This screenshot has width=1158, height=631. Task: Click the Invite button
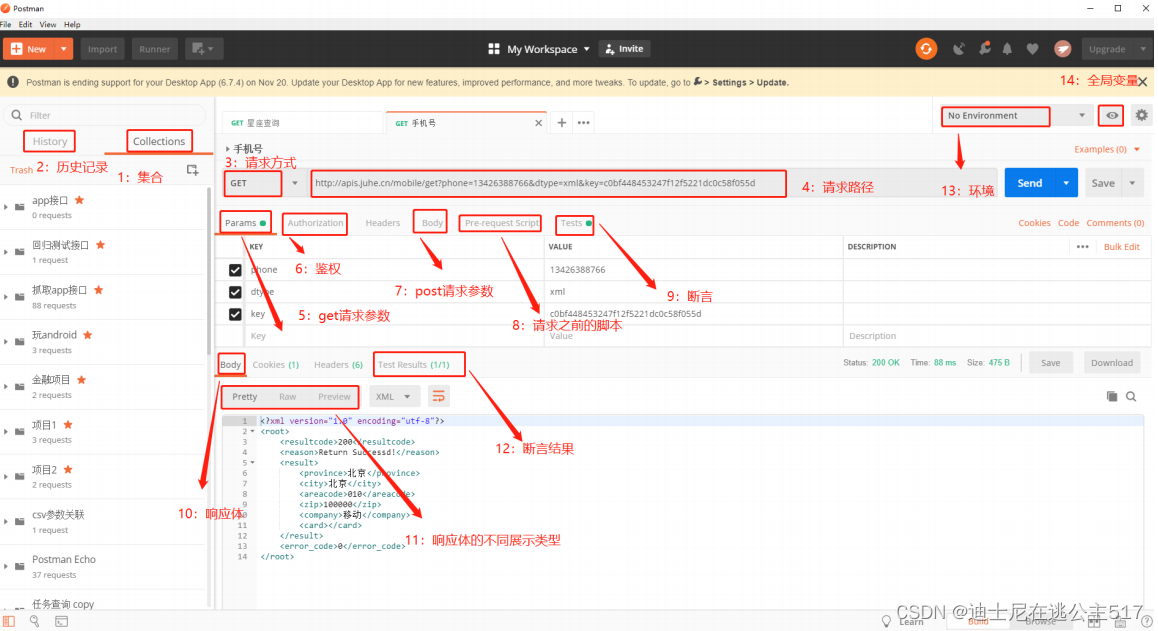pyautogui.click(x=624, y=49)
